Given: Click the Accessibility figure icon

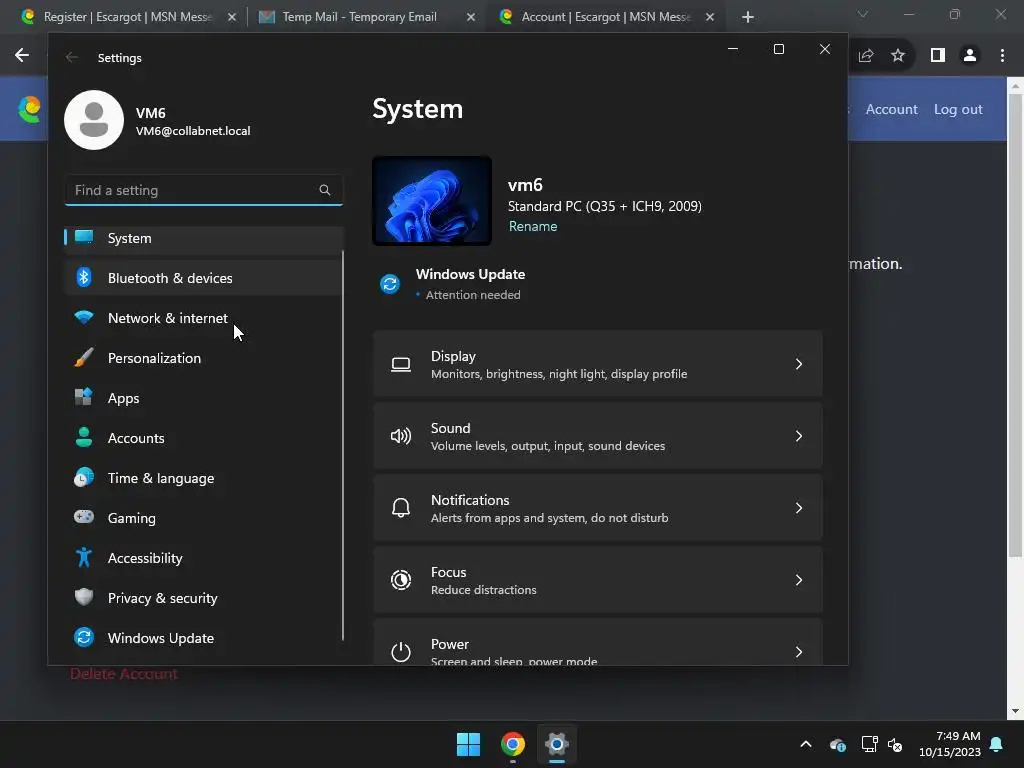Looking at the screenshot, I should point(84,557).
